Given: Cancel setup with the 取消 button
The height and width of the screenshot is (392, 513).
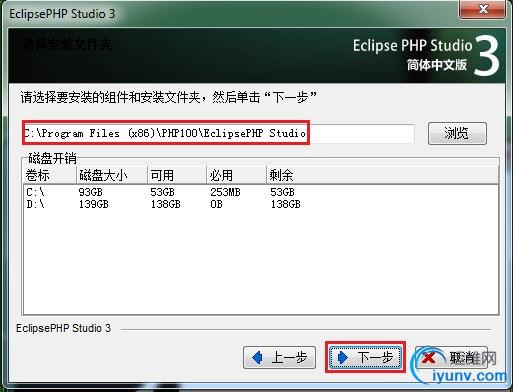Looking at the screenshot, I should coord(452,357).
